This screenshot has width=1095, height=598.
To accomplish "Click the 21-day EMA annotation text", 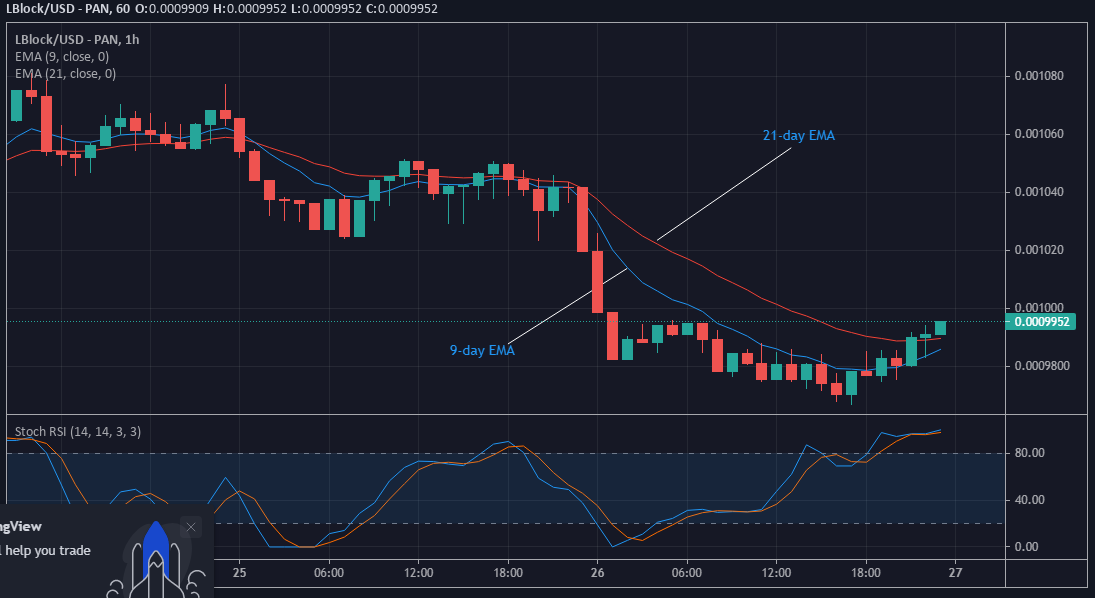I will pyautogui.click(x=798, y=136).
